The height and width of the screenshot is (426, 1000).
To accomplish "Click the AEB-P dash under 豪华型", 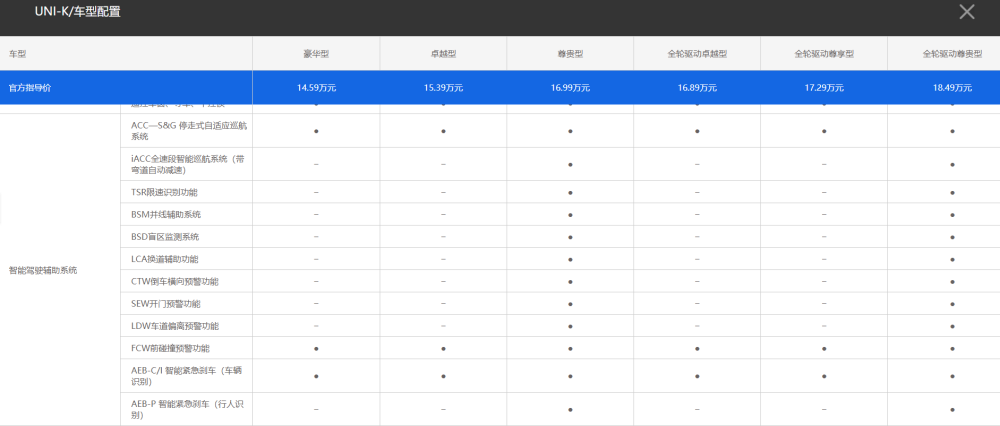I will coord(316,409).
